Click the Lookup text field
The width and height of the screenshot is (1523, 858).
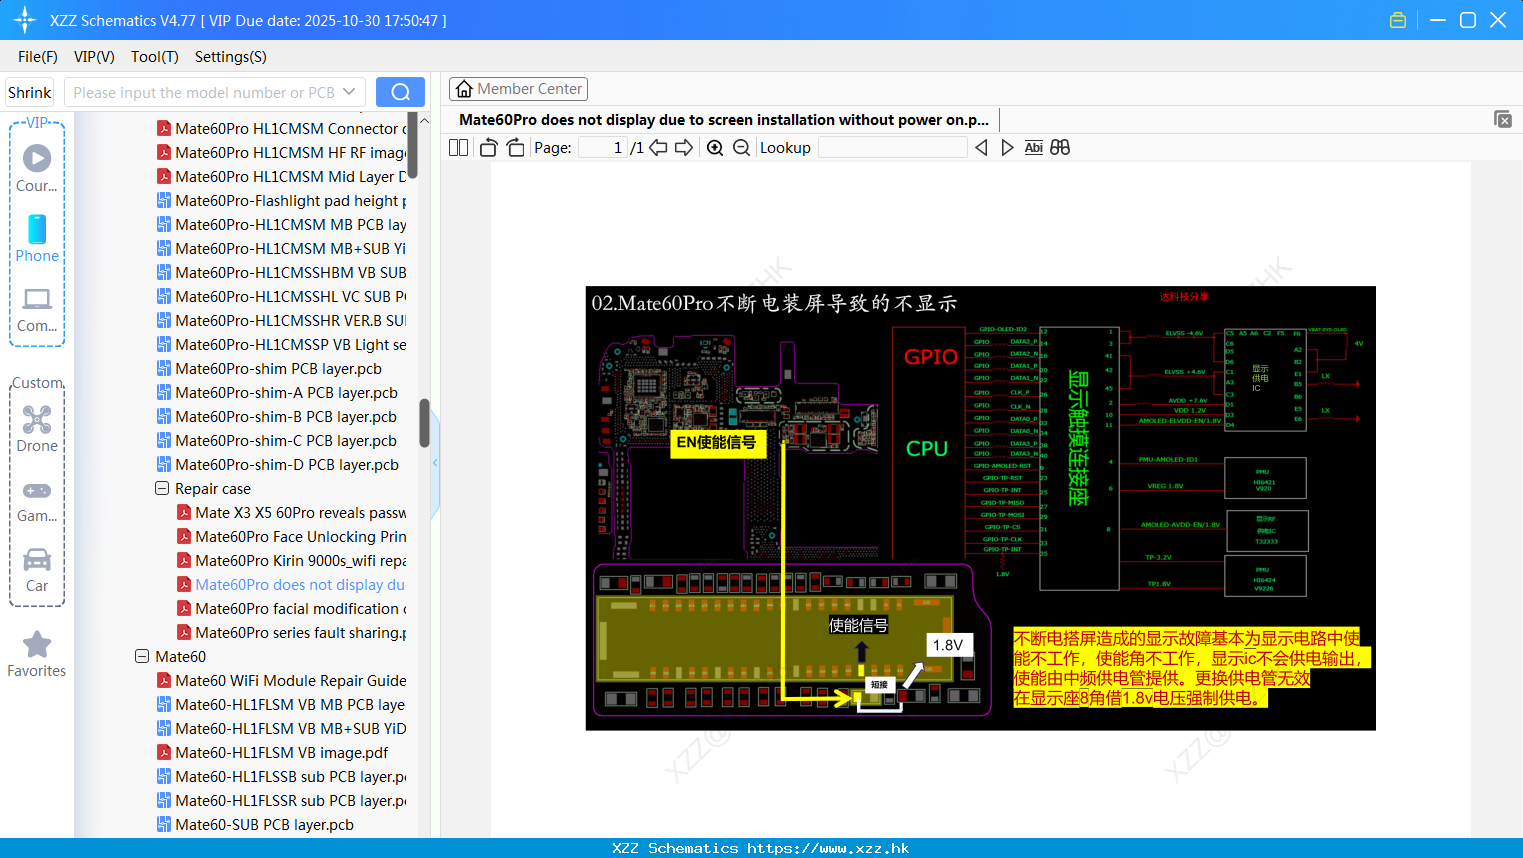(893, 147)
